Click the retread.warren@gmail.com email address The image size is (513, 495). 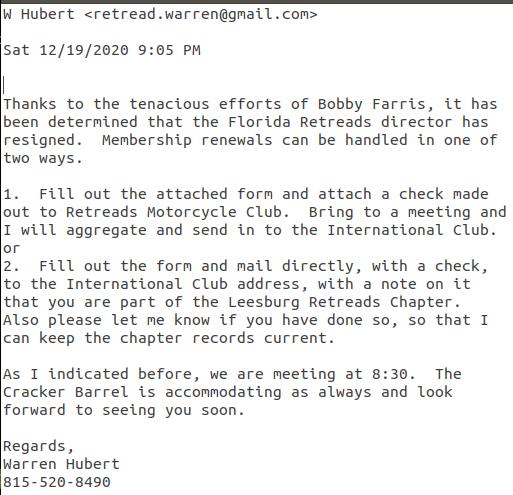tap(200, 15)
